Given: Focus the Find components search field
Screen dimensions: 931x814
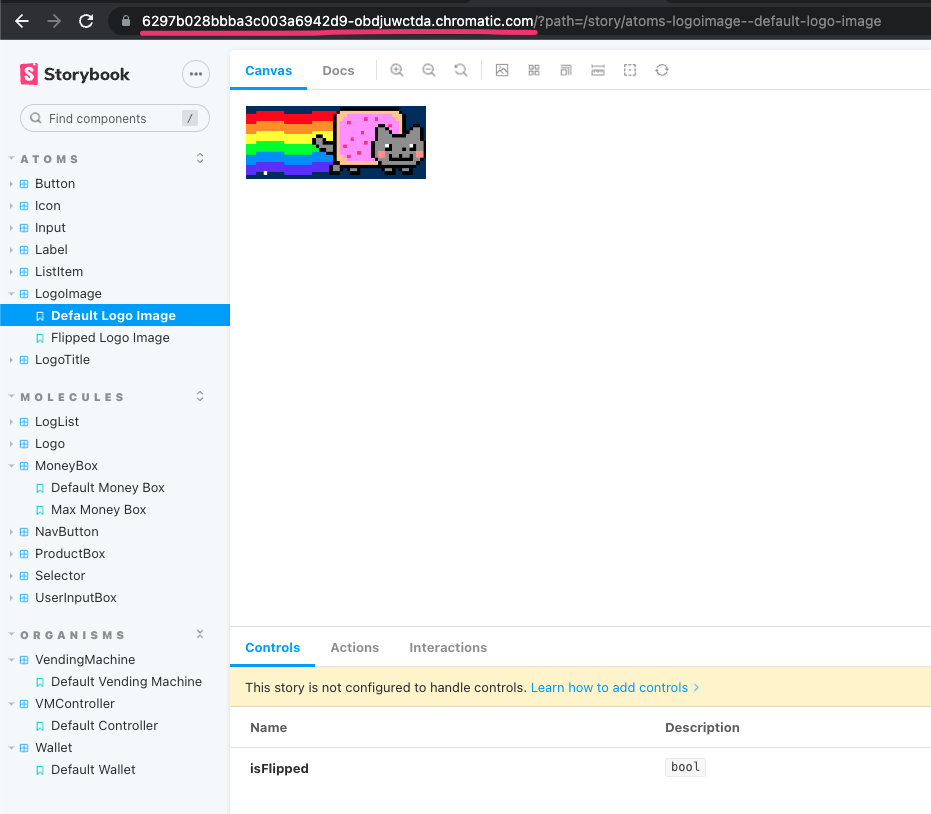Looking at the screenshot, I should (115, 118).
